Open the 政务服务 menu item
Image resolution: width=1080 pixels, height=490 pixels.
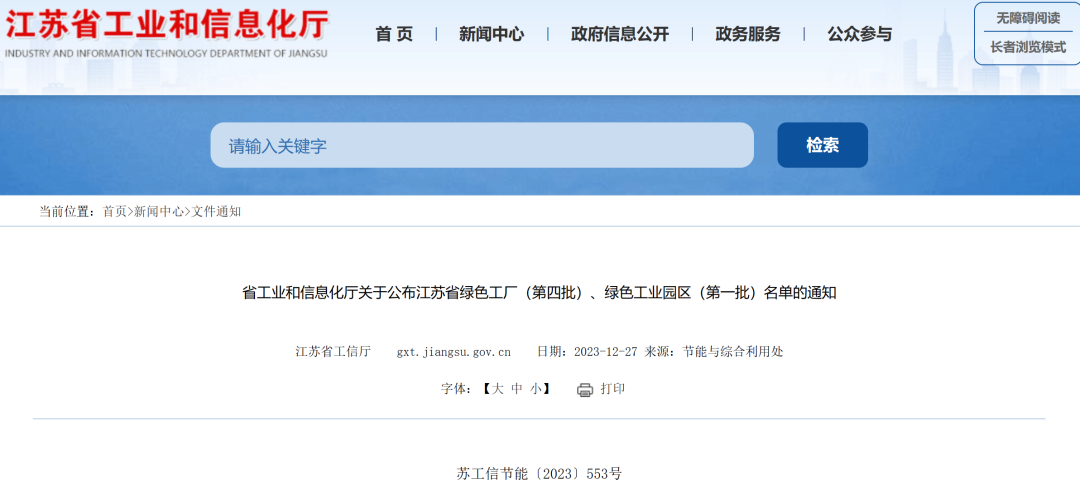pyautogui.click(x=748, y=34)
